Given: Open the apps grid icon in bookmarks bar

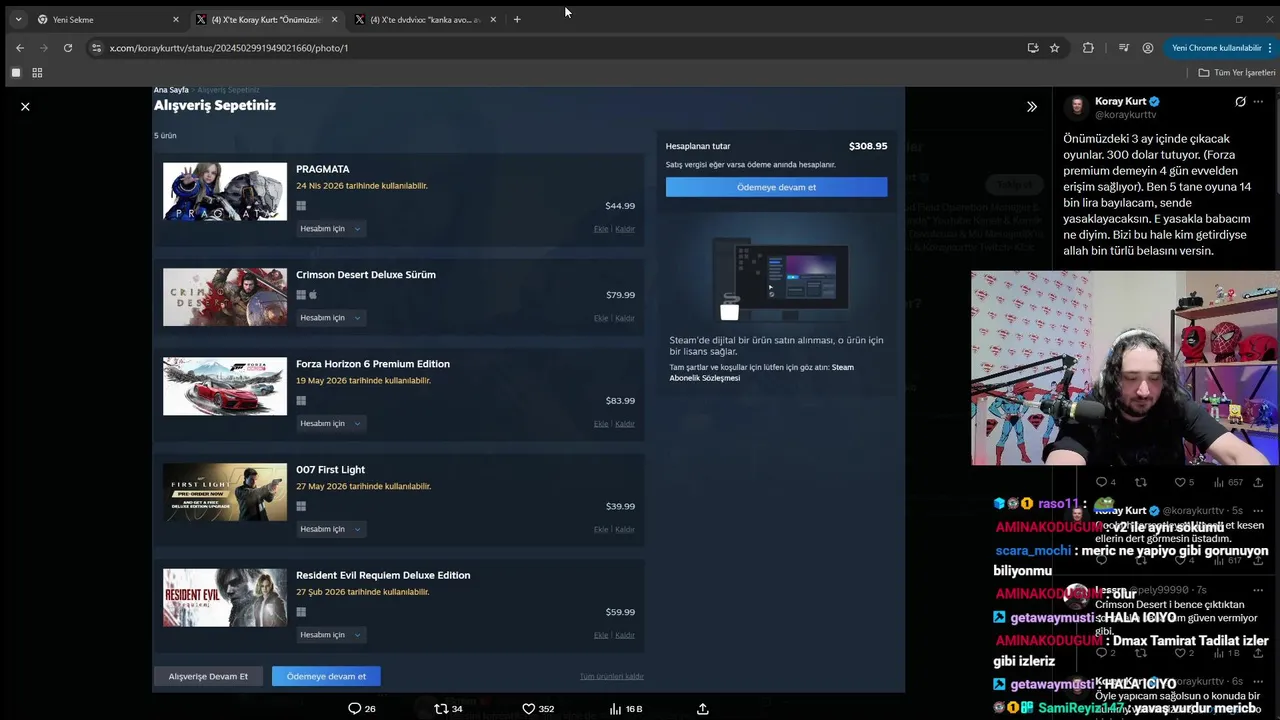Looking at the screenshot, I should [37, 73].
